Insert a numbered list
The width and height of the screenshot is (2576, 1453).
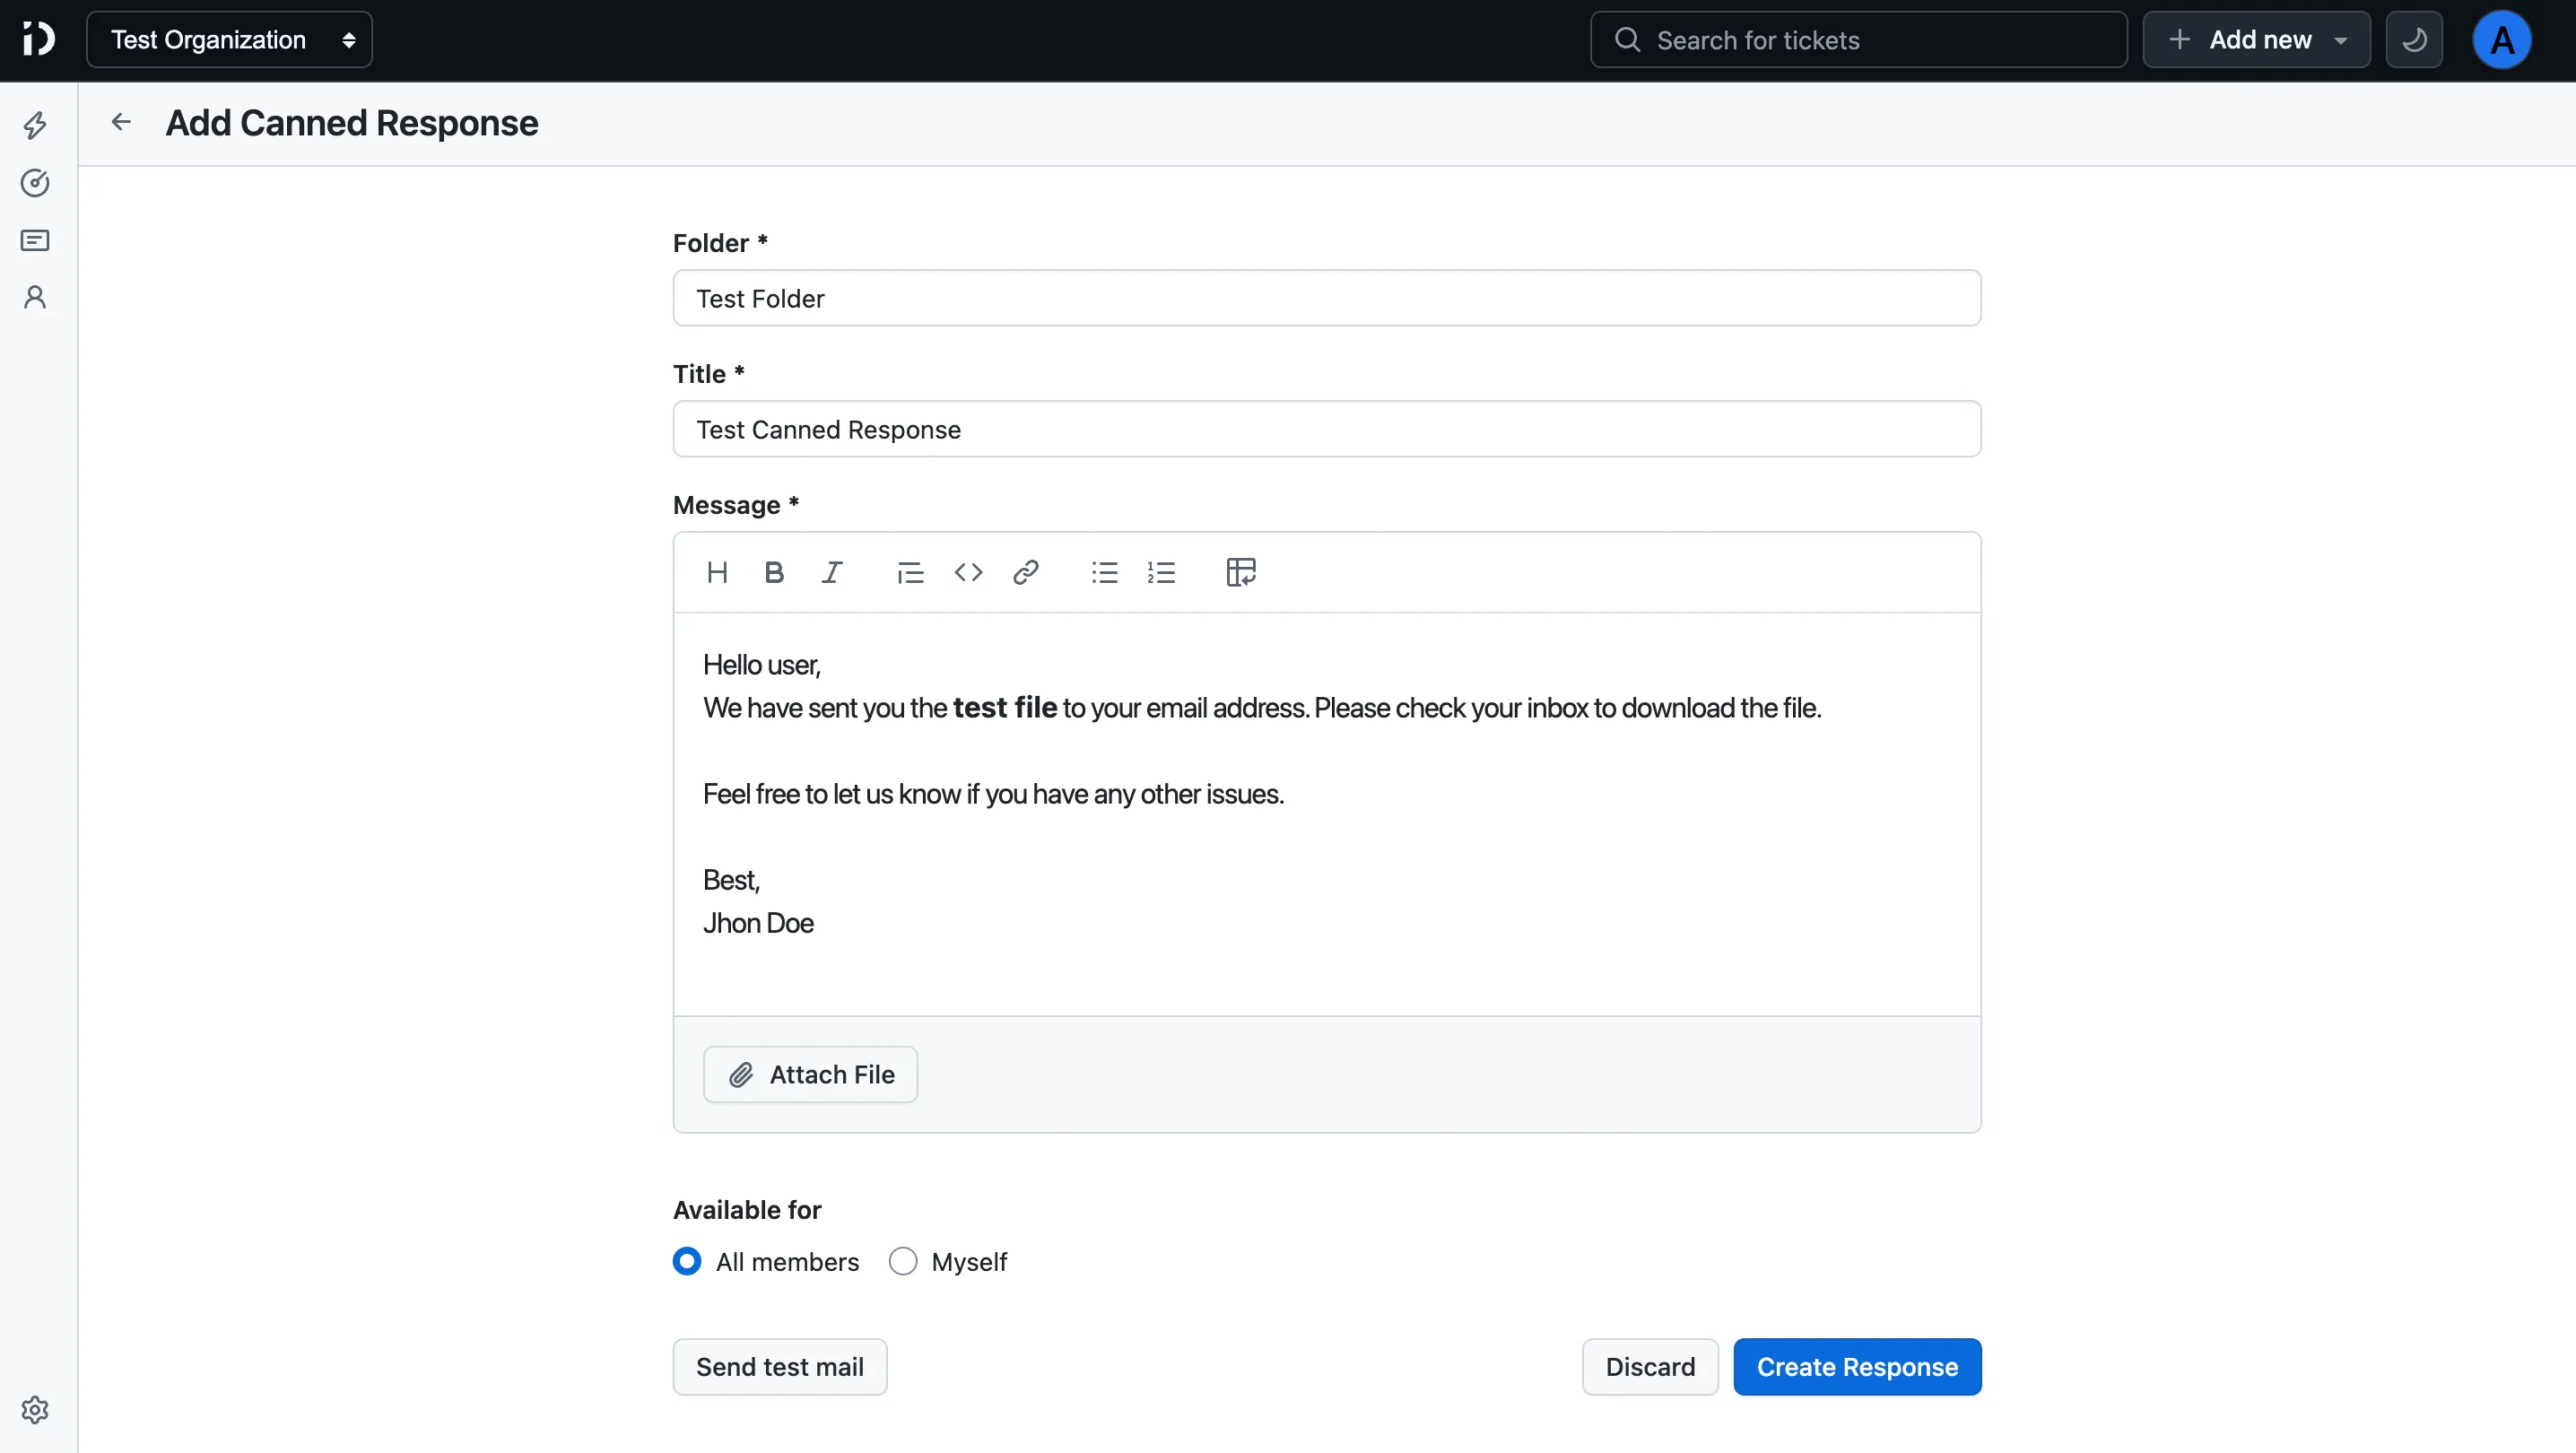[1162, 572]
